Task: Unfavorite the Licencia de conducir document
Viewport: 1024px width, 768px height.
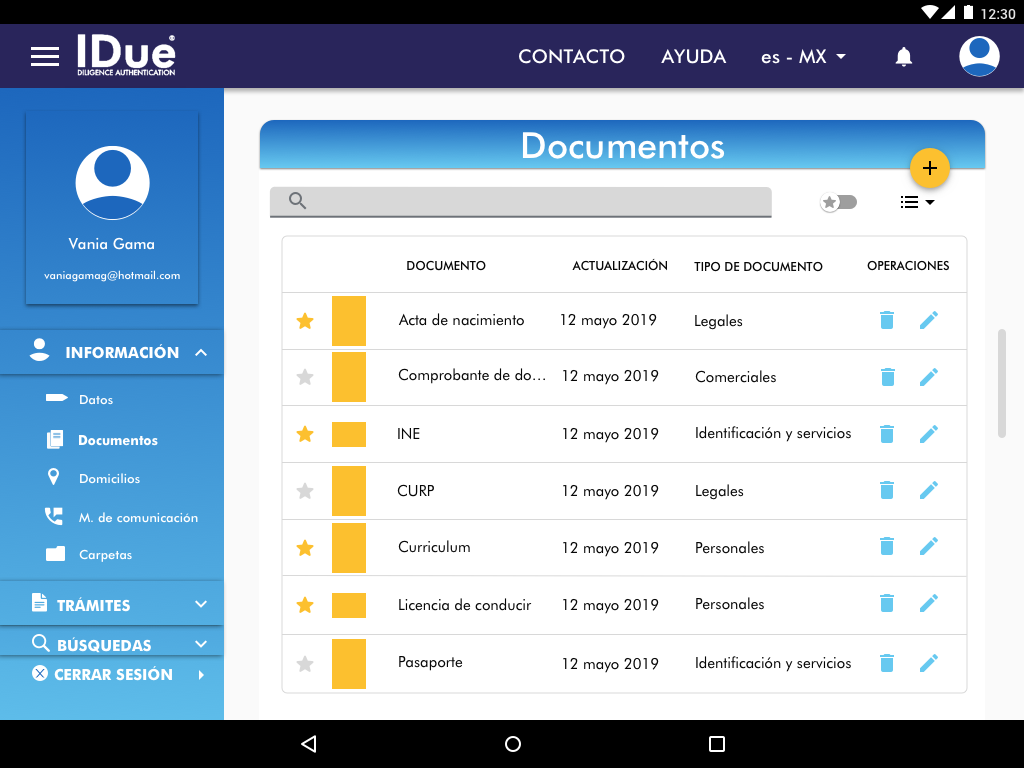Action: 305,605
